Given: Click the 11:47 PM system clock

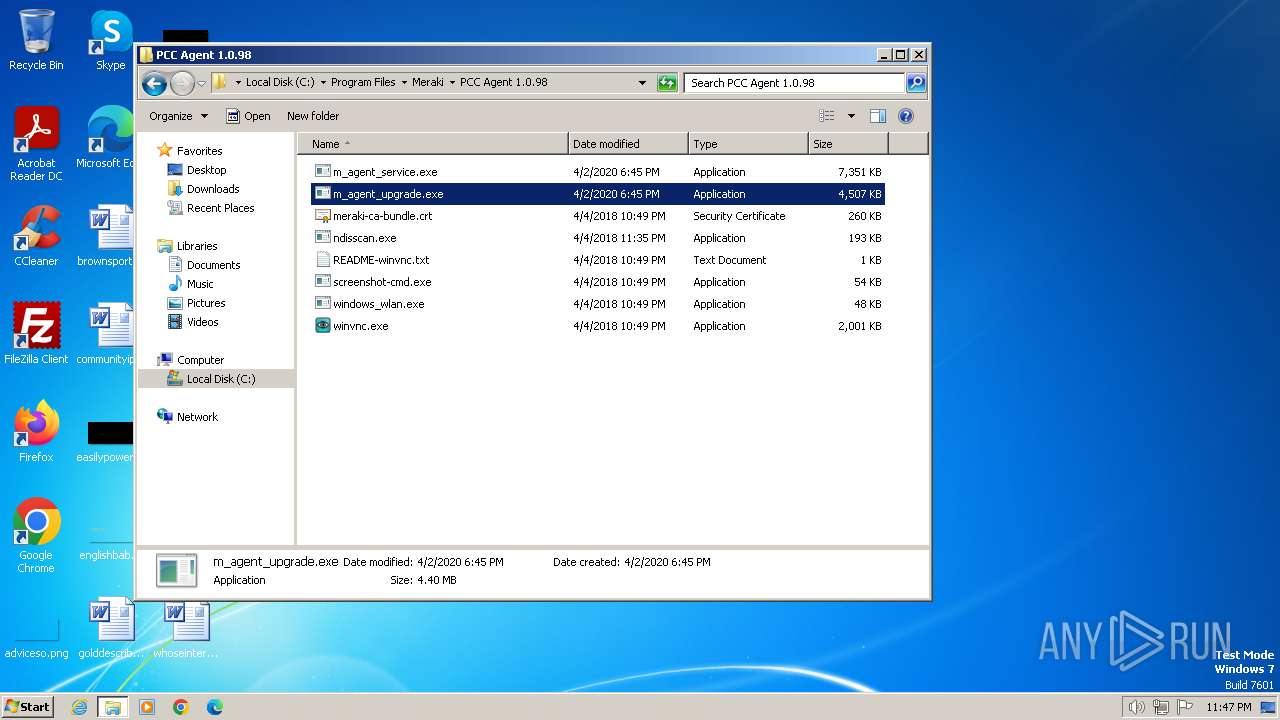Looking at the screenshot, I should (1229, 707).
